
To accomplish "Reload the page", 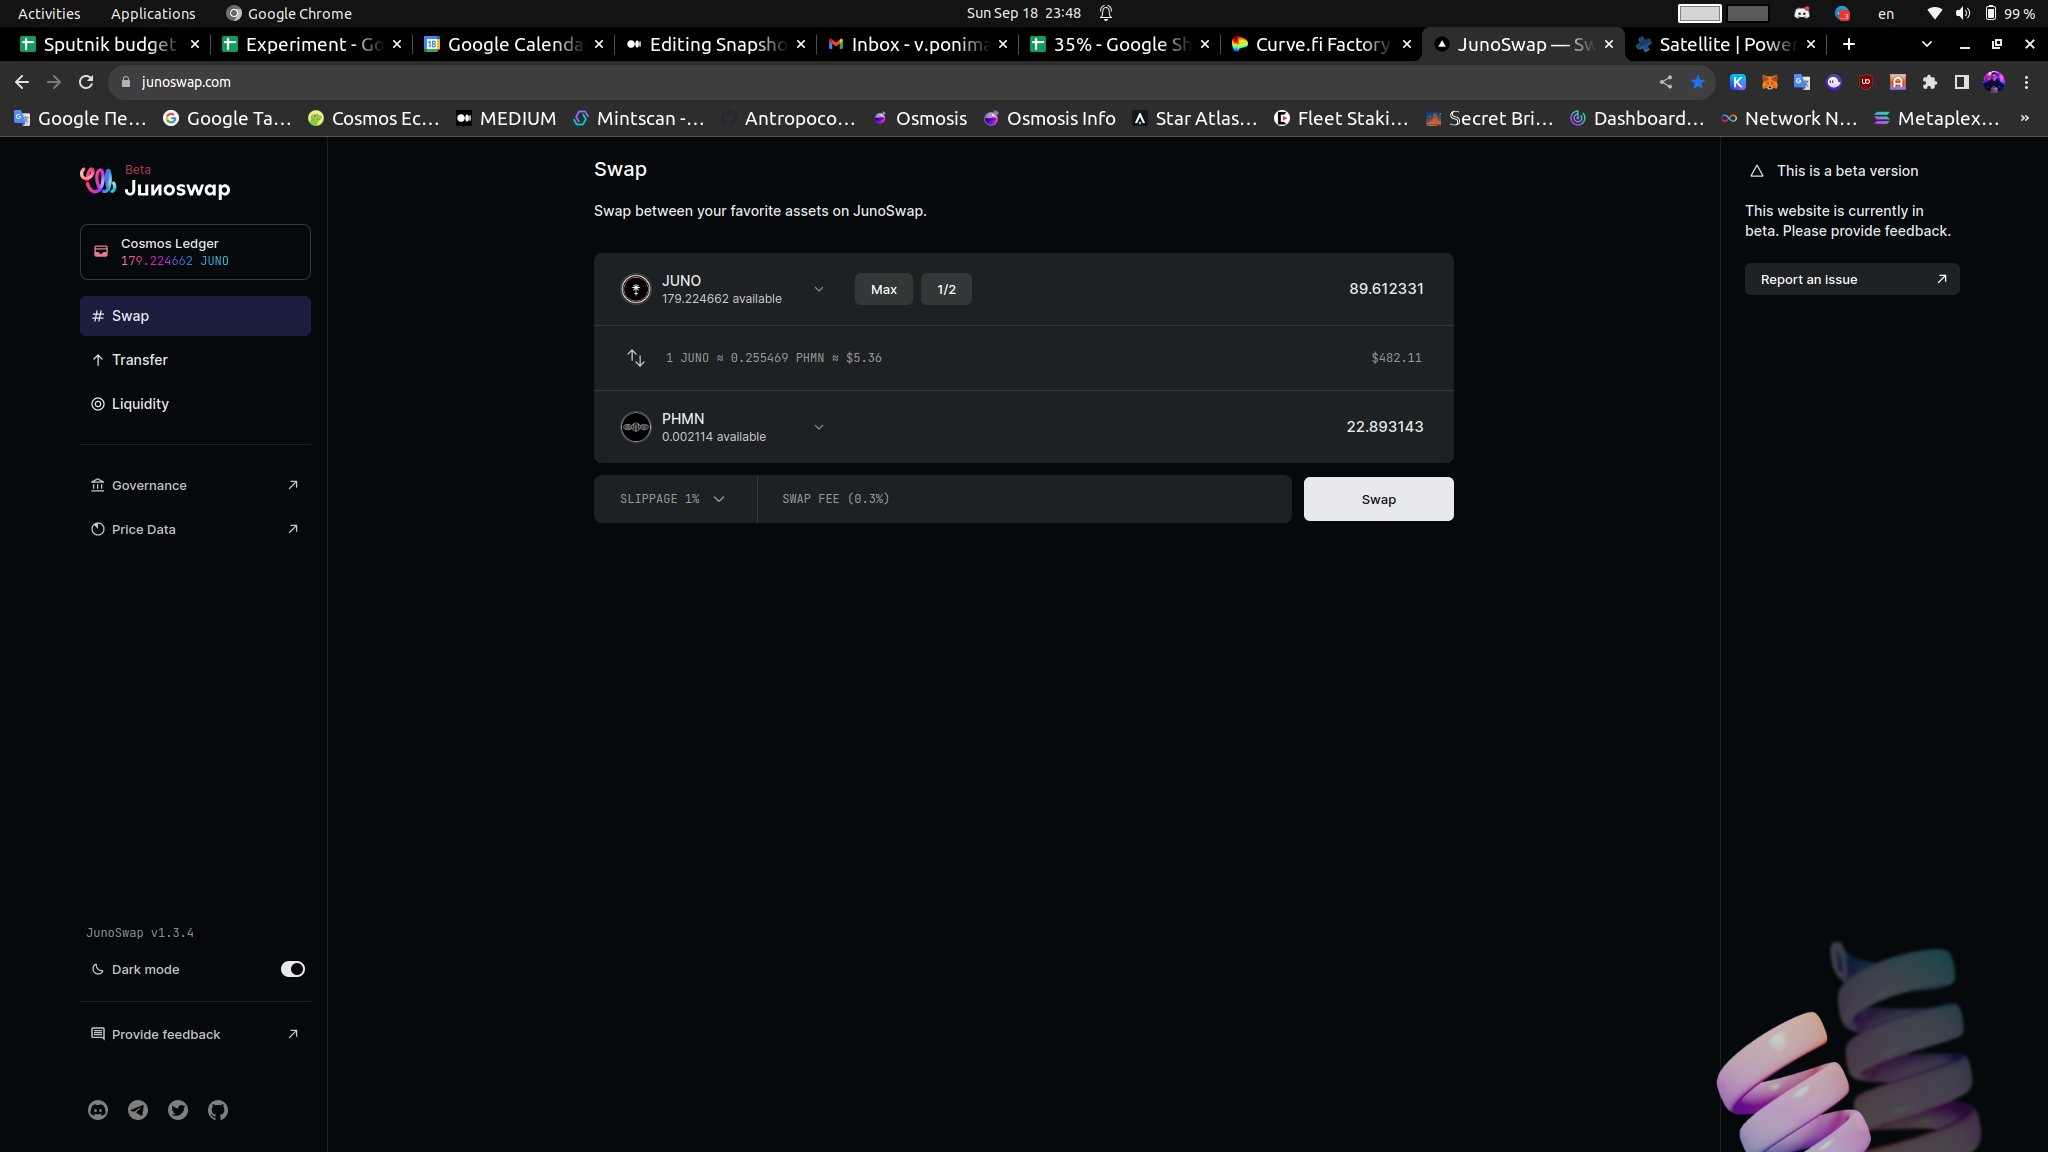I will [86, 82].
